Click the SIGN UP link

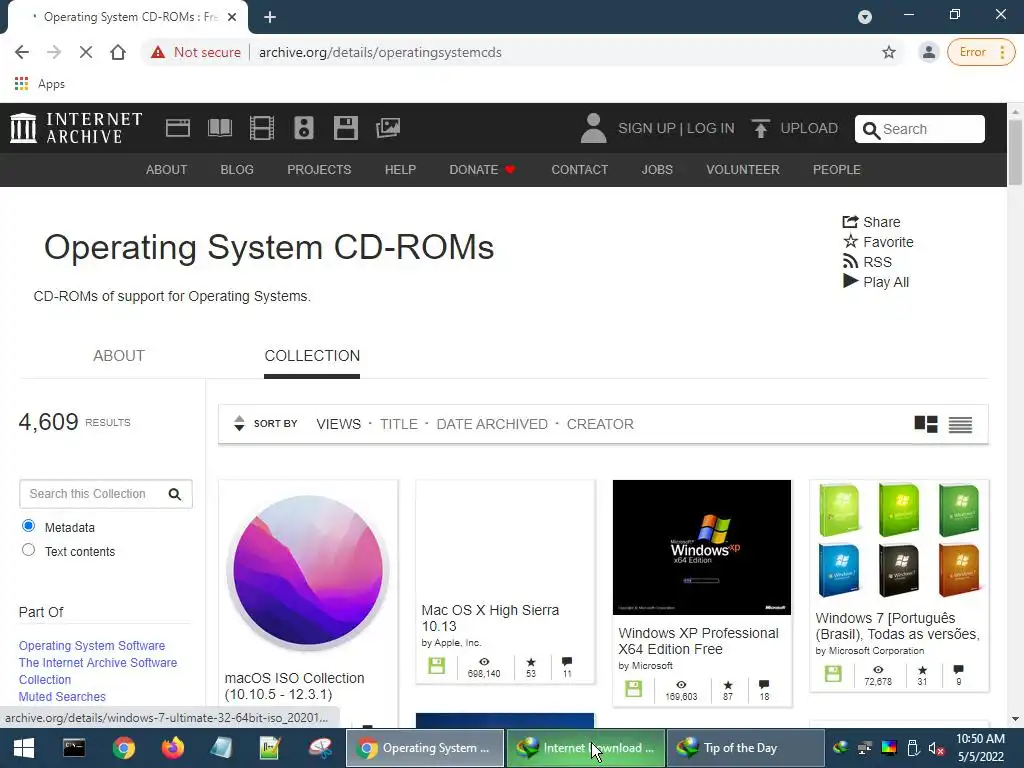647,128
